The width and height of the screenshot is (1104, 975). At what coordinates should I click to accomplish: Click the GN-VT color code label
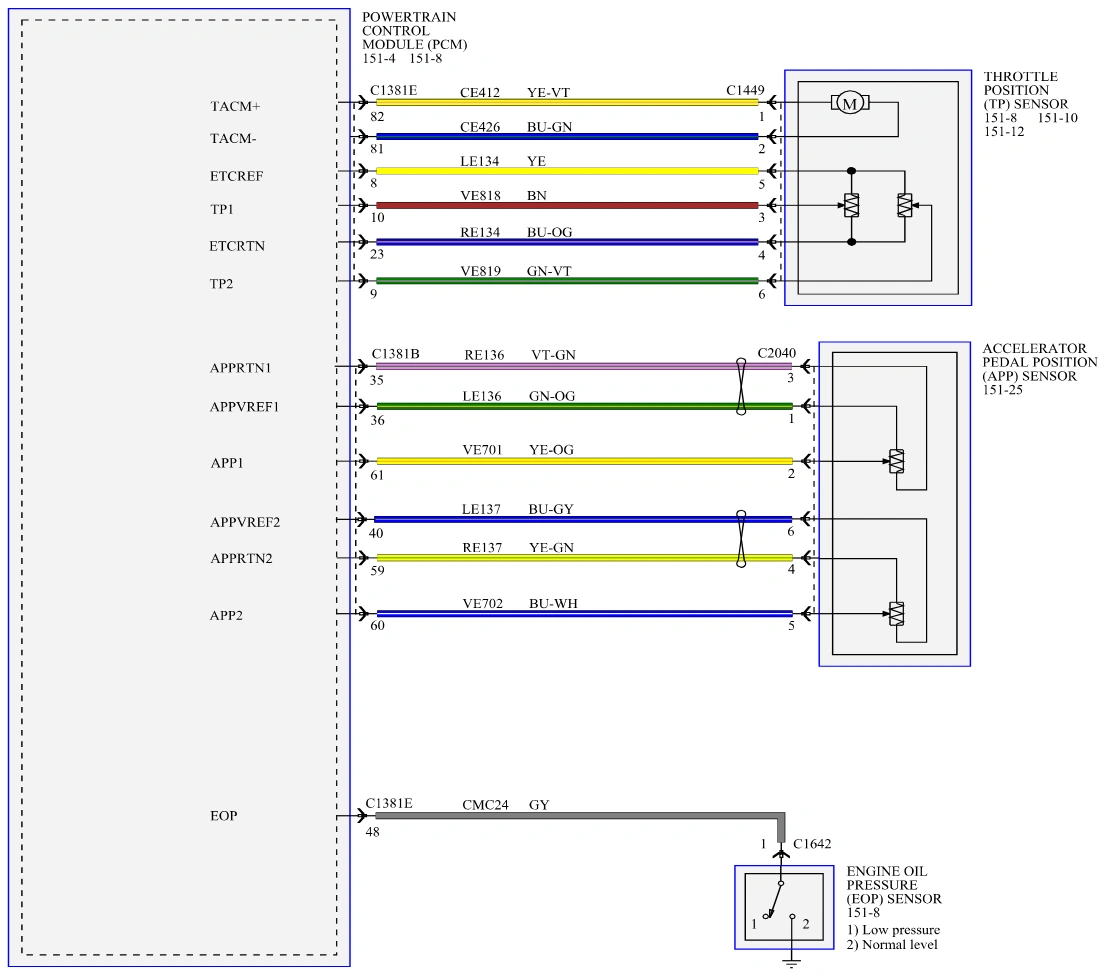coord(549,271)
